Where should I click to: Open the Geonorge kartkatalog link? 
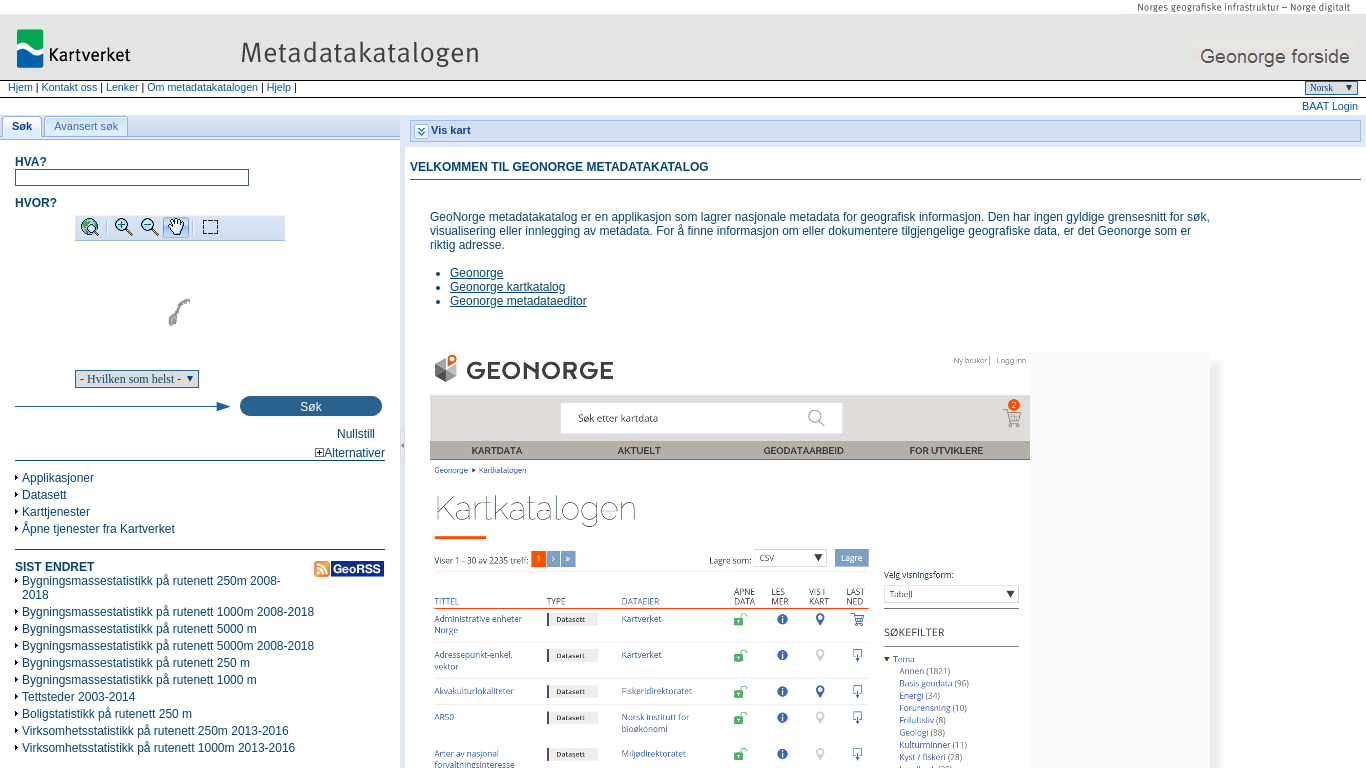click(507, 287)
